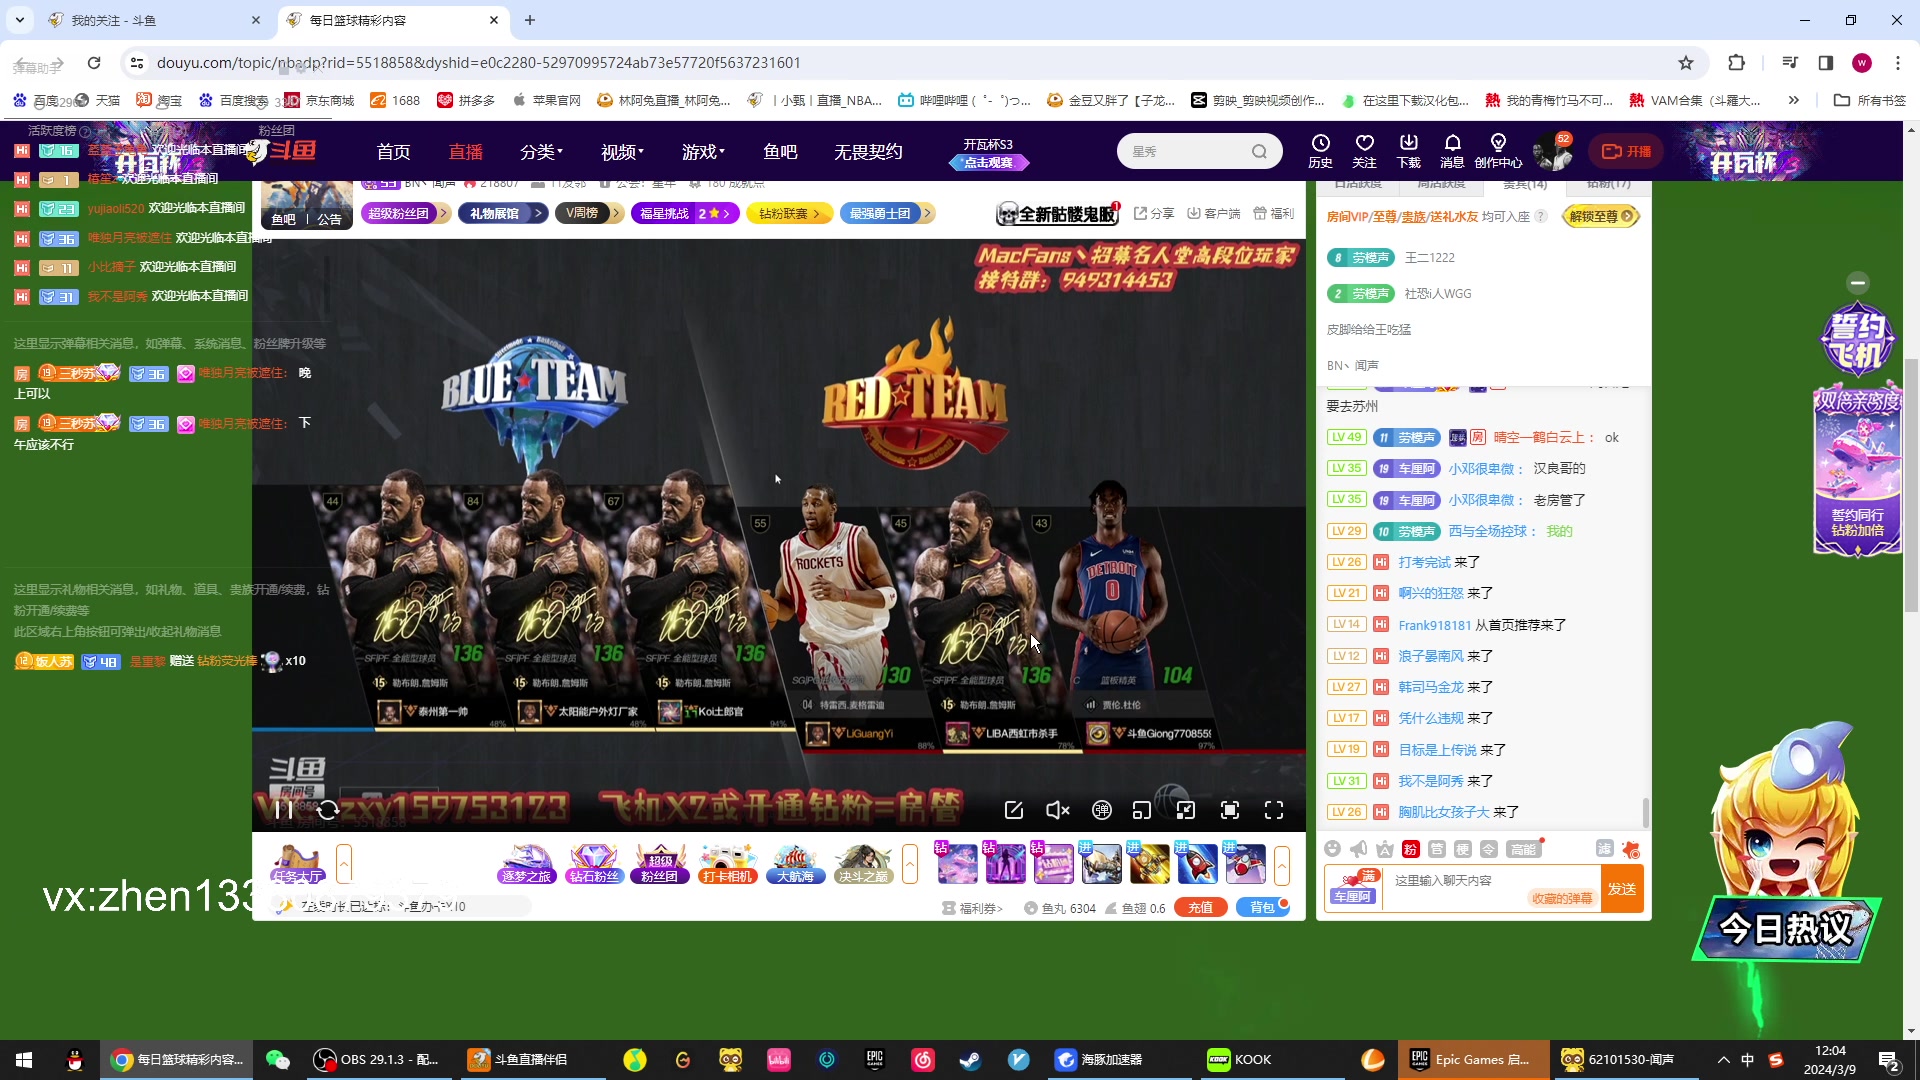Click the 高能 chat button

coord(1523,849)
